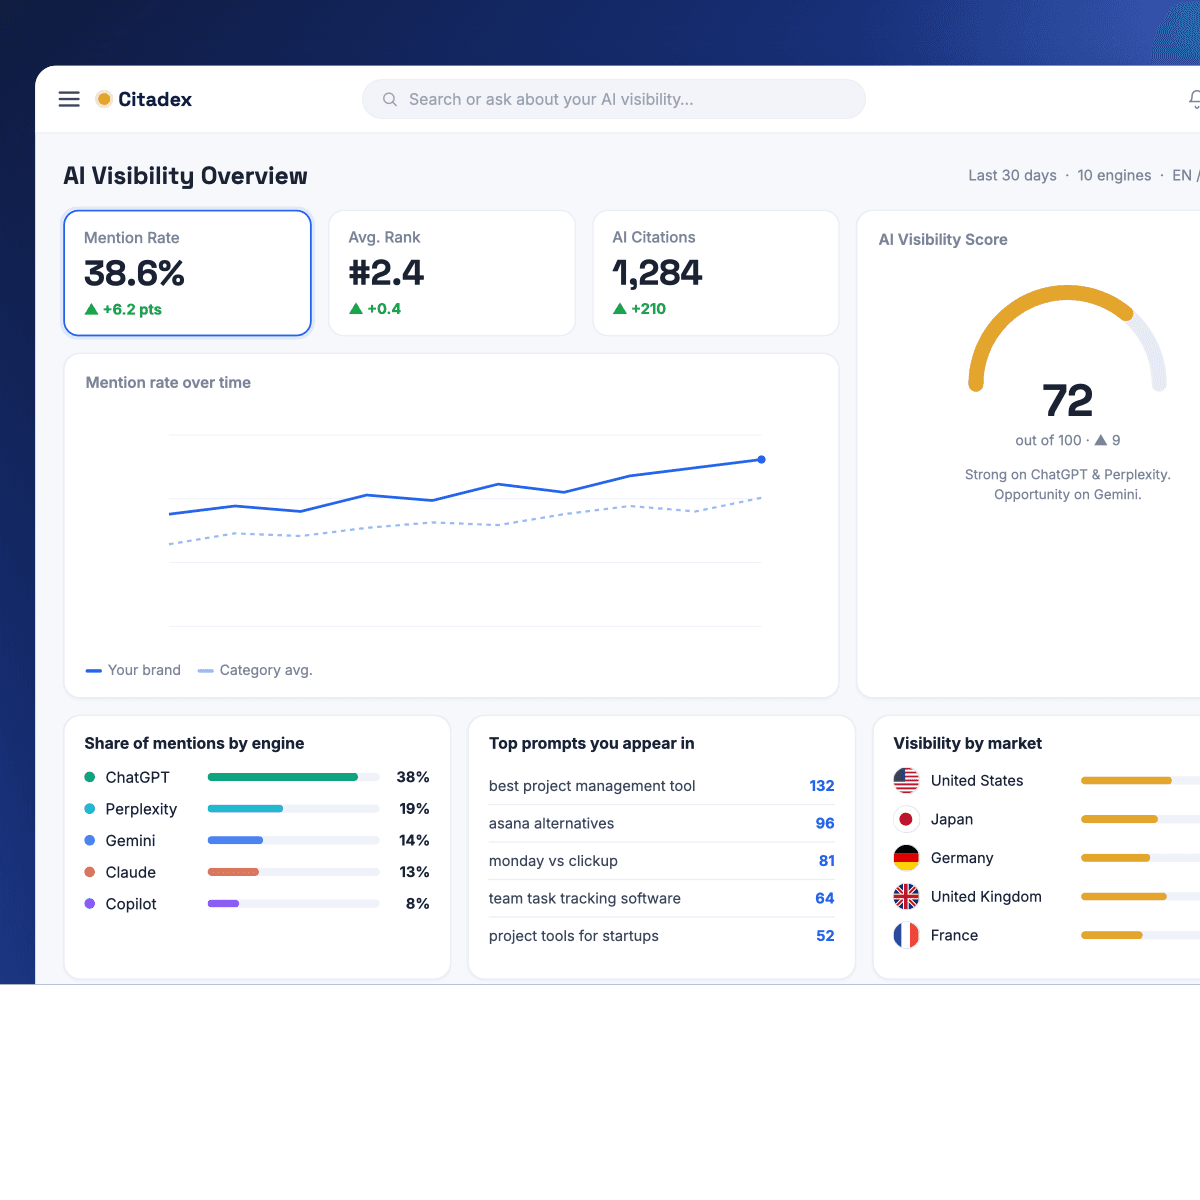Click the Japan flag icon
1200x1200 pixels.
(x=906, y=819)
